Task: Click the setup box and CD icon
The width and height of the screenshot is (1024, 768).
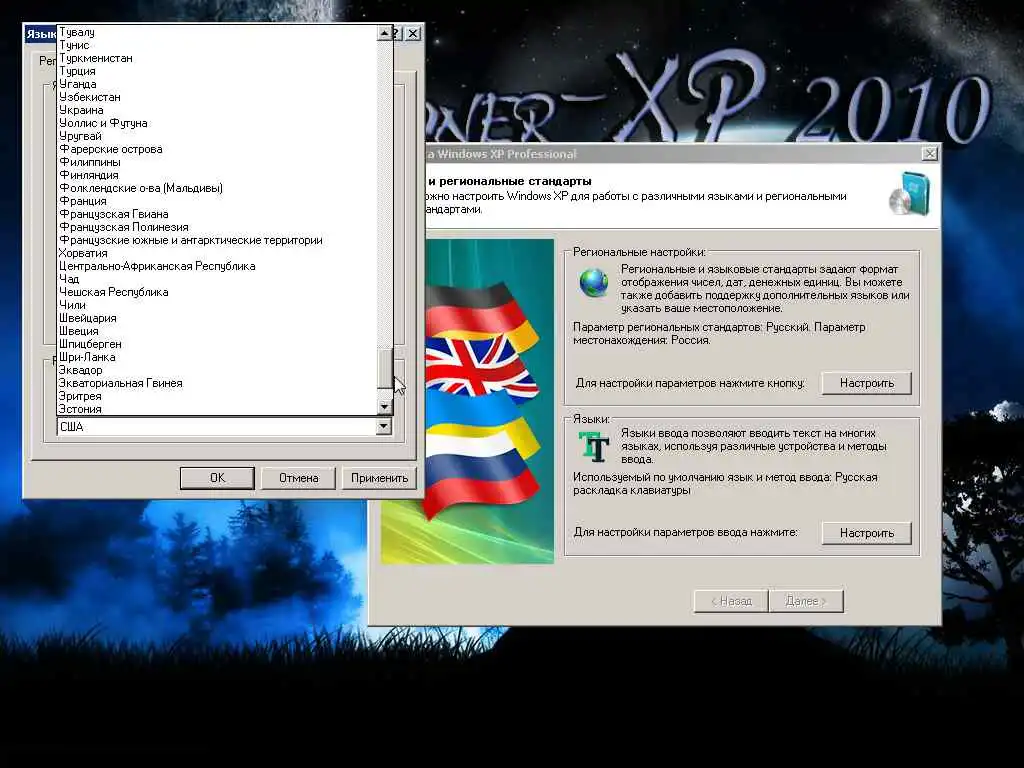Action: point(908,193)
